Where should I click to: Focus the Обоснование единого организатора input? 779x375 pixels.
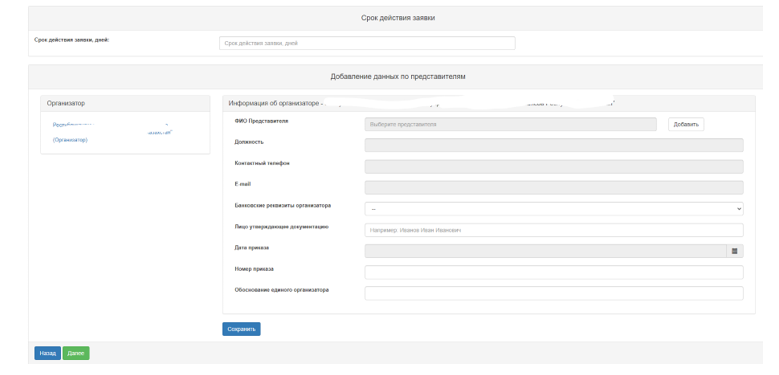tap(554, 294)
